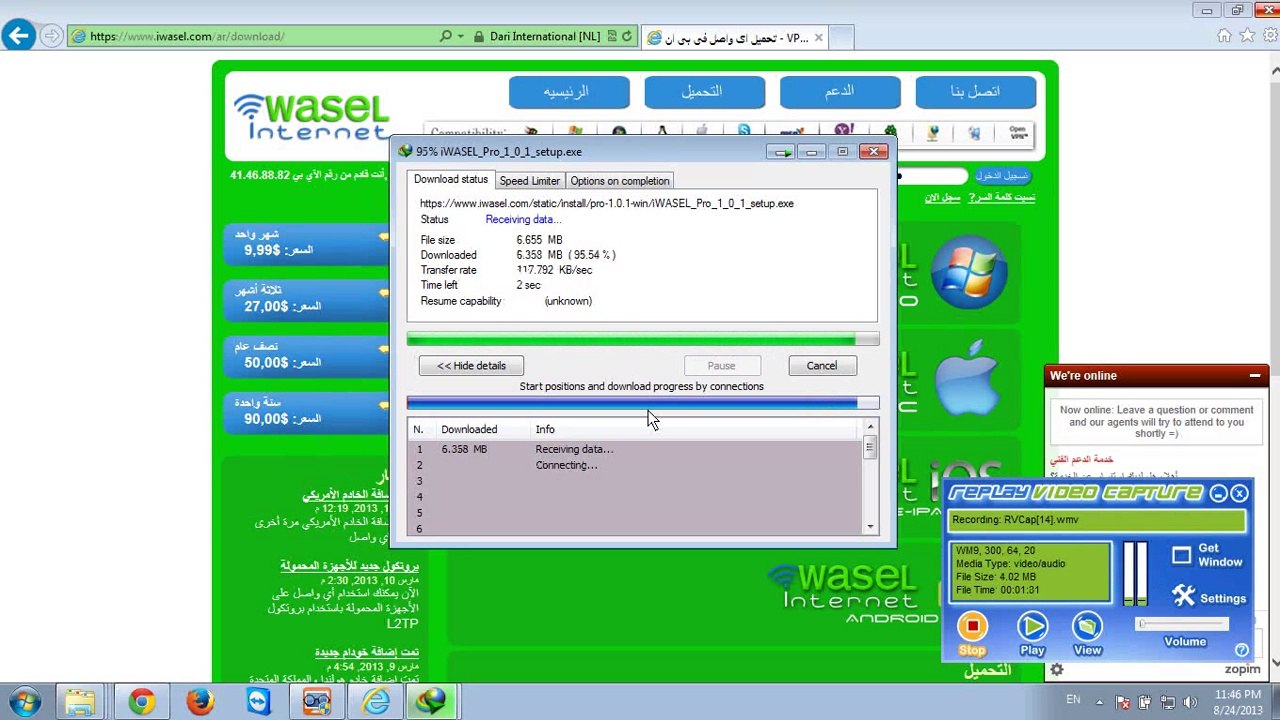The width and height of the screenshot is (1280, 720).
Task: Launch Google Chrome from taskbar
Action: click(141, 702)
